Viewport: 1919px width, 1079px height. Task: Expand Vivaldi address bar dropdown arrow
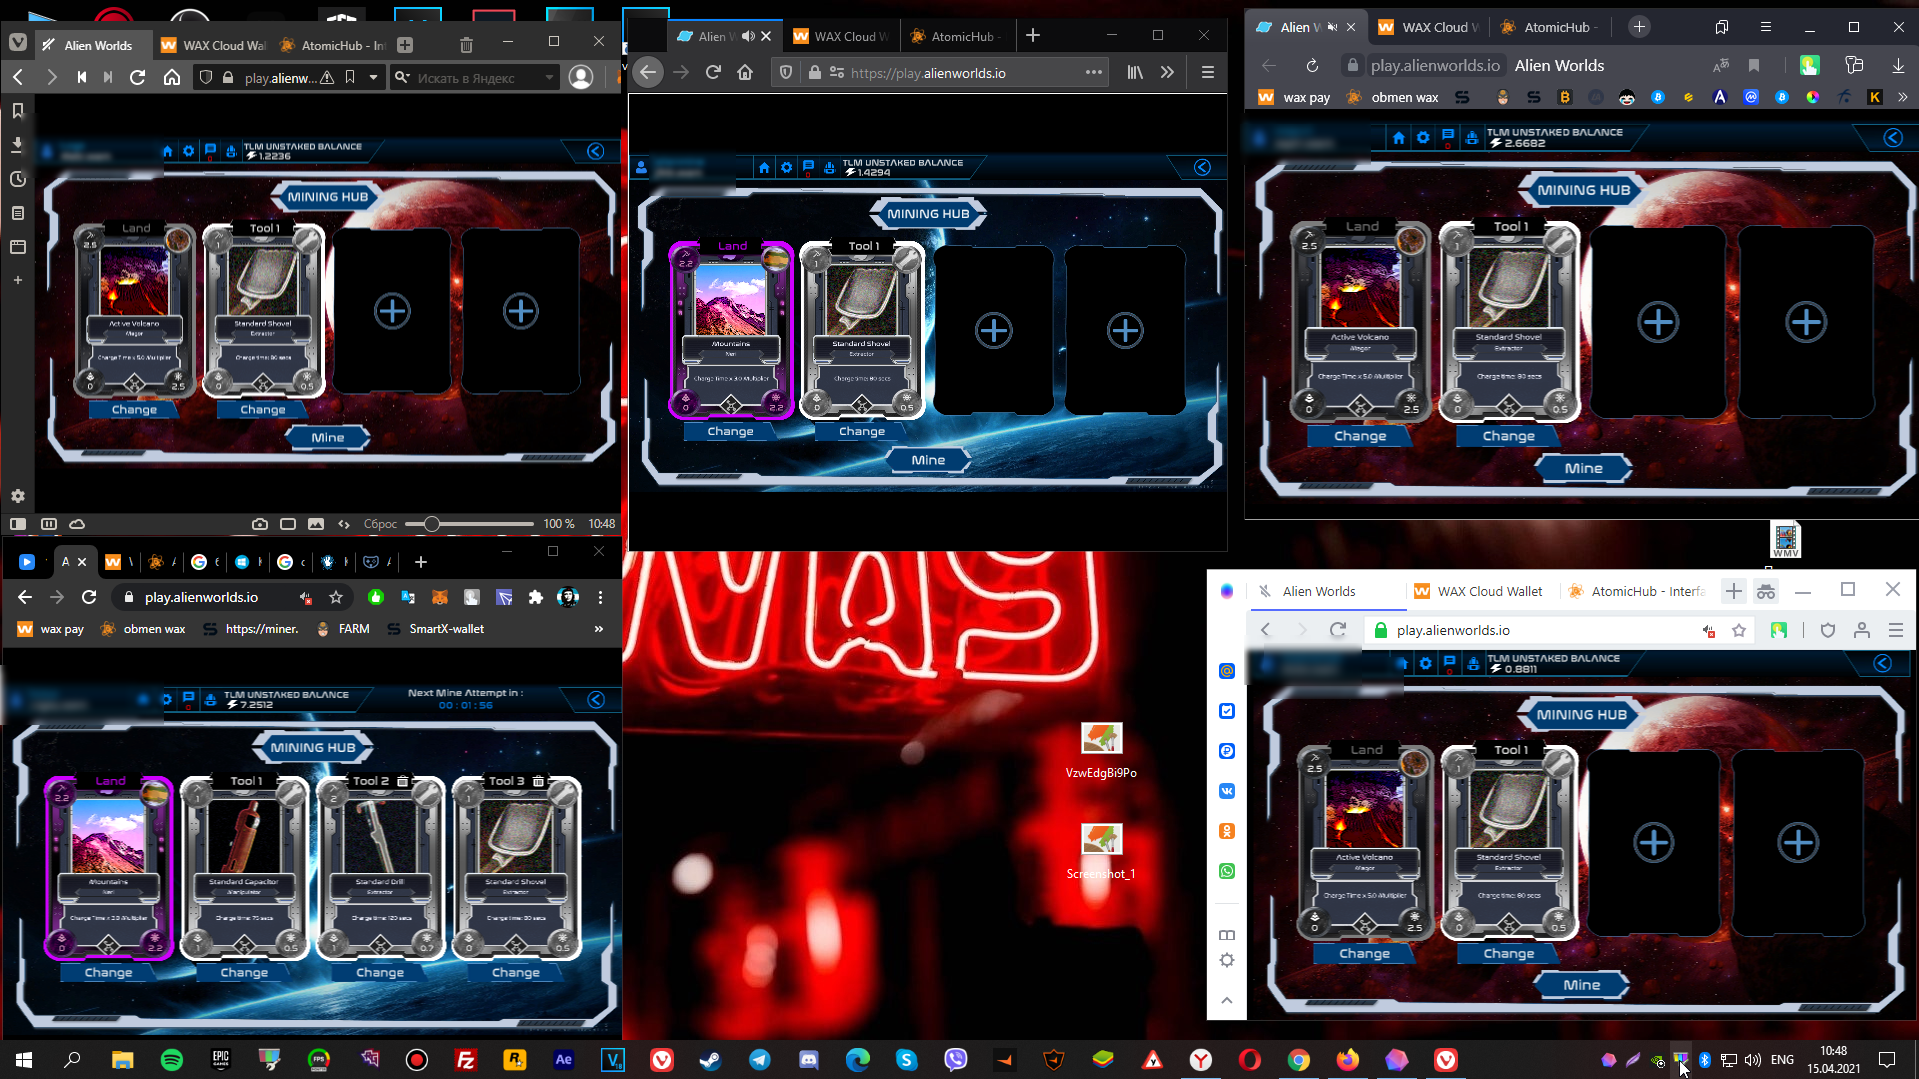pos(373,77)
